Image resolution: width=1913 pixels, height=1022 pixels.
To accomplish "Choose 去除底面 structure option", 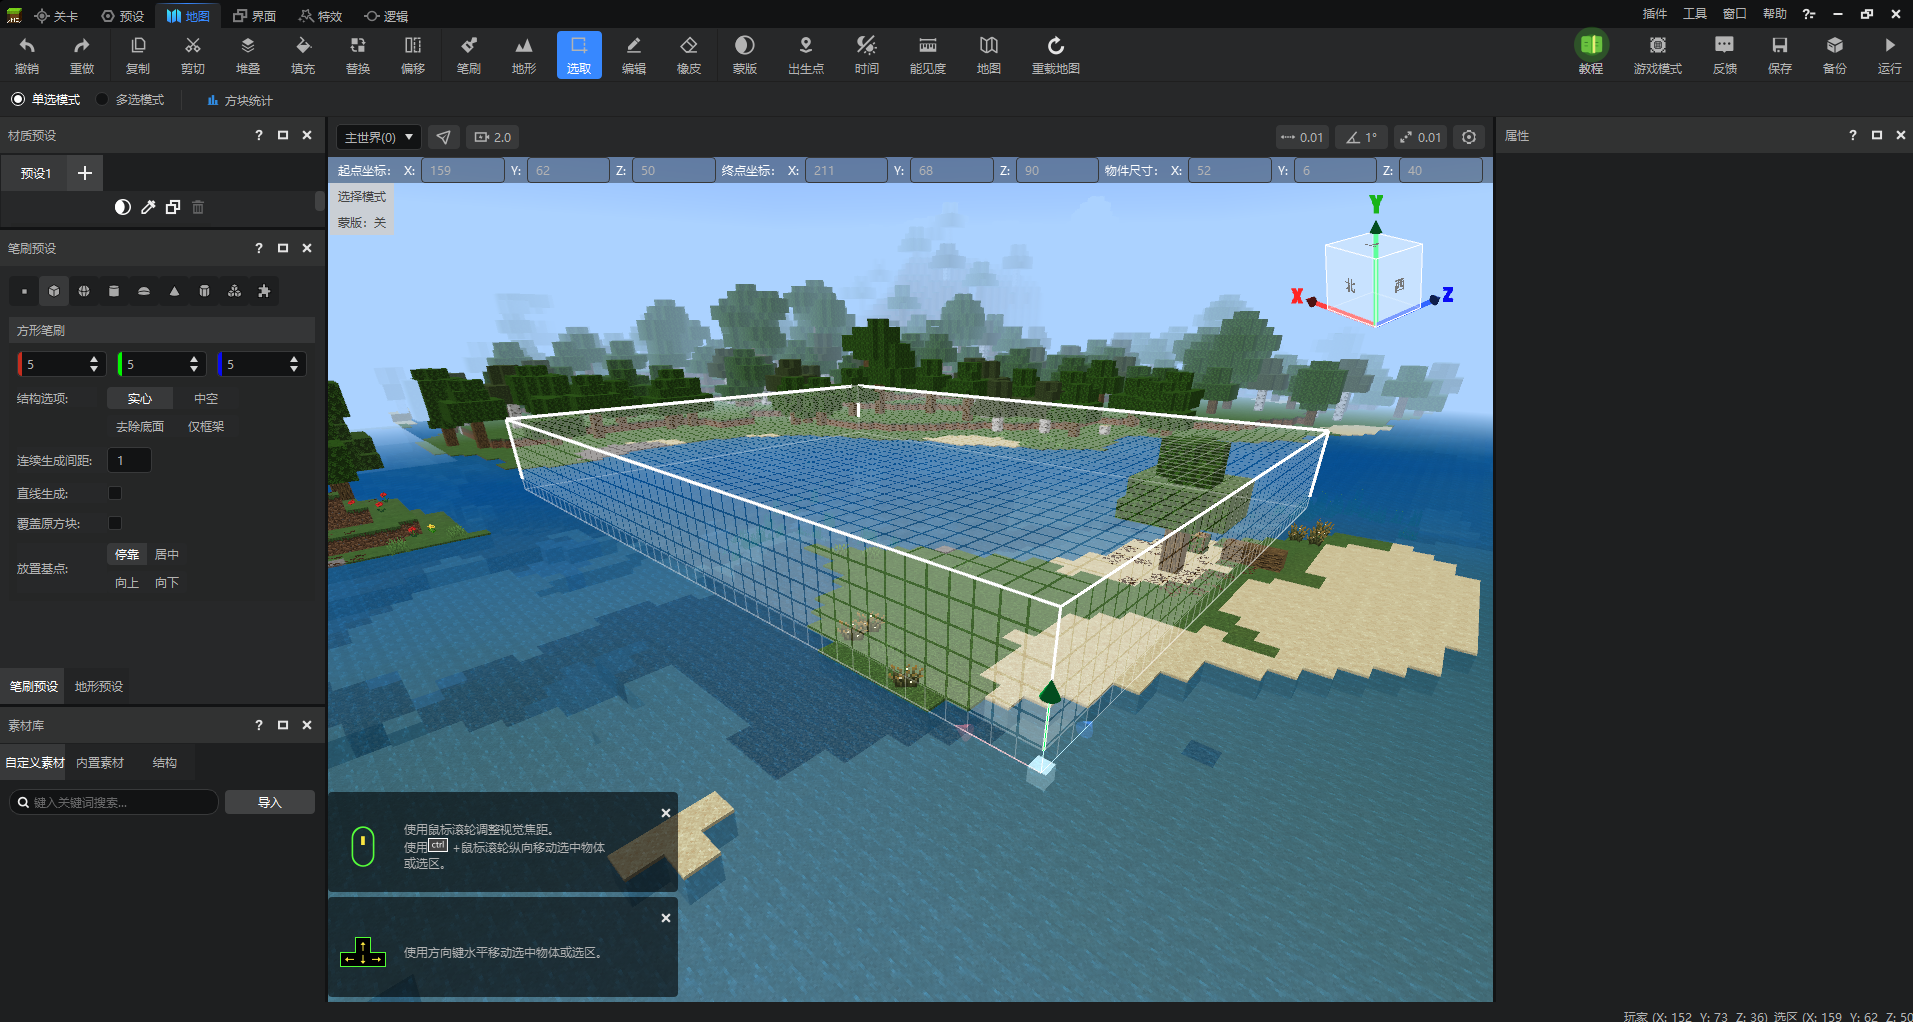I will (x=140, y=426).
